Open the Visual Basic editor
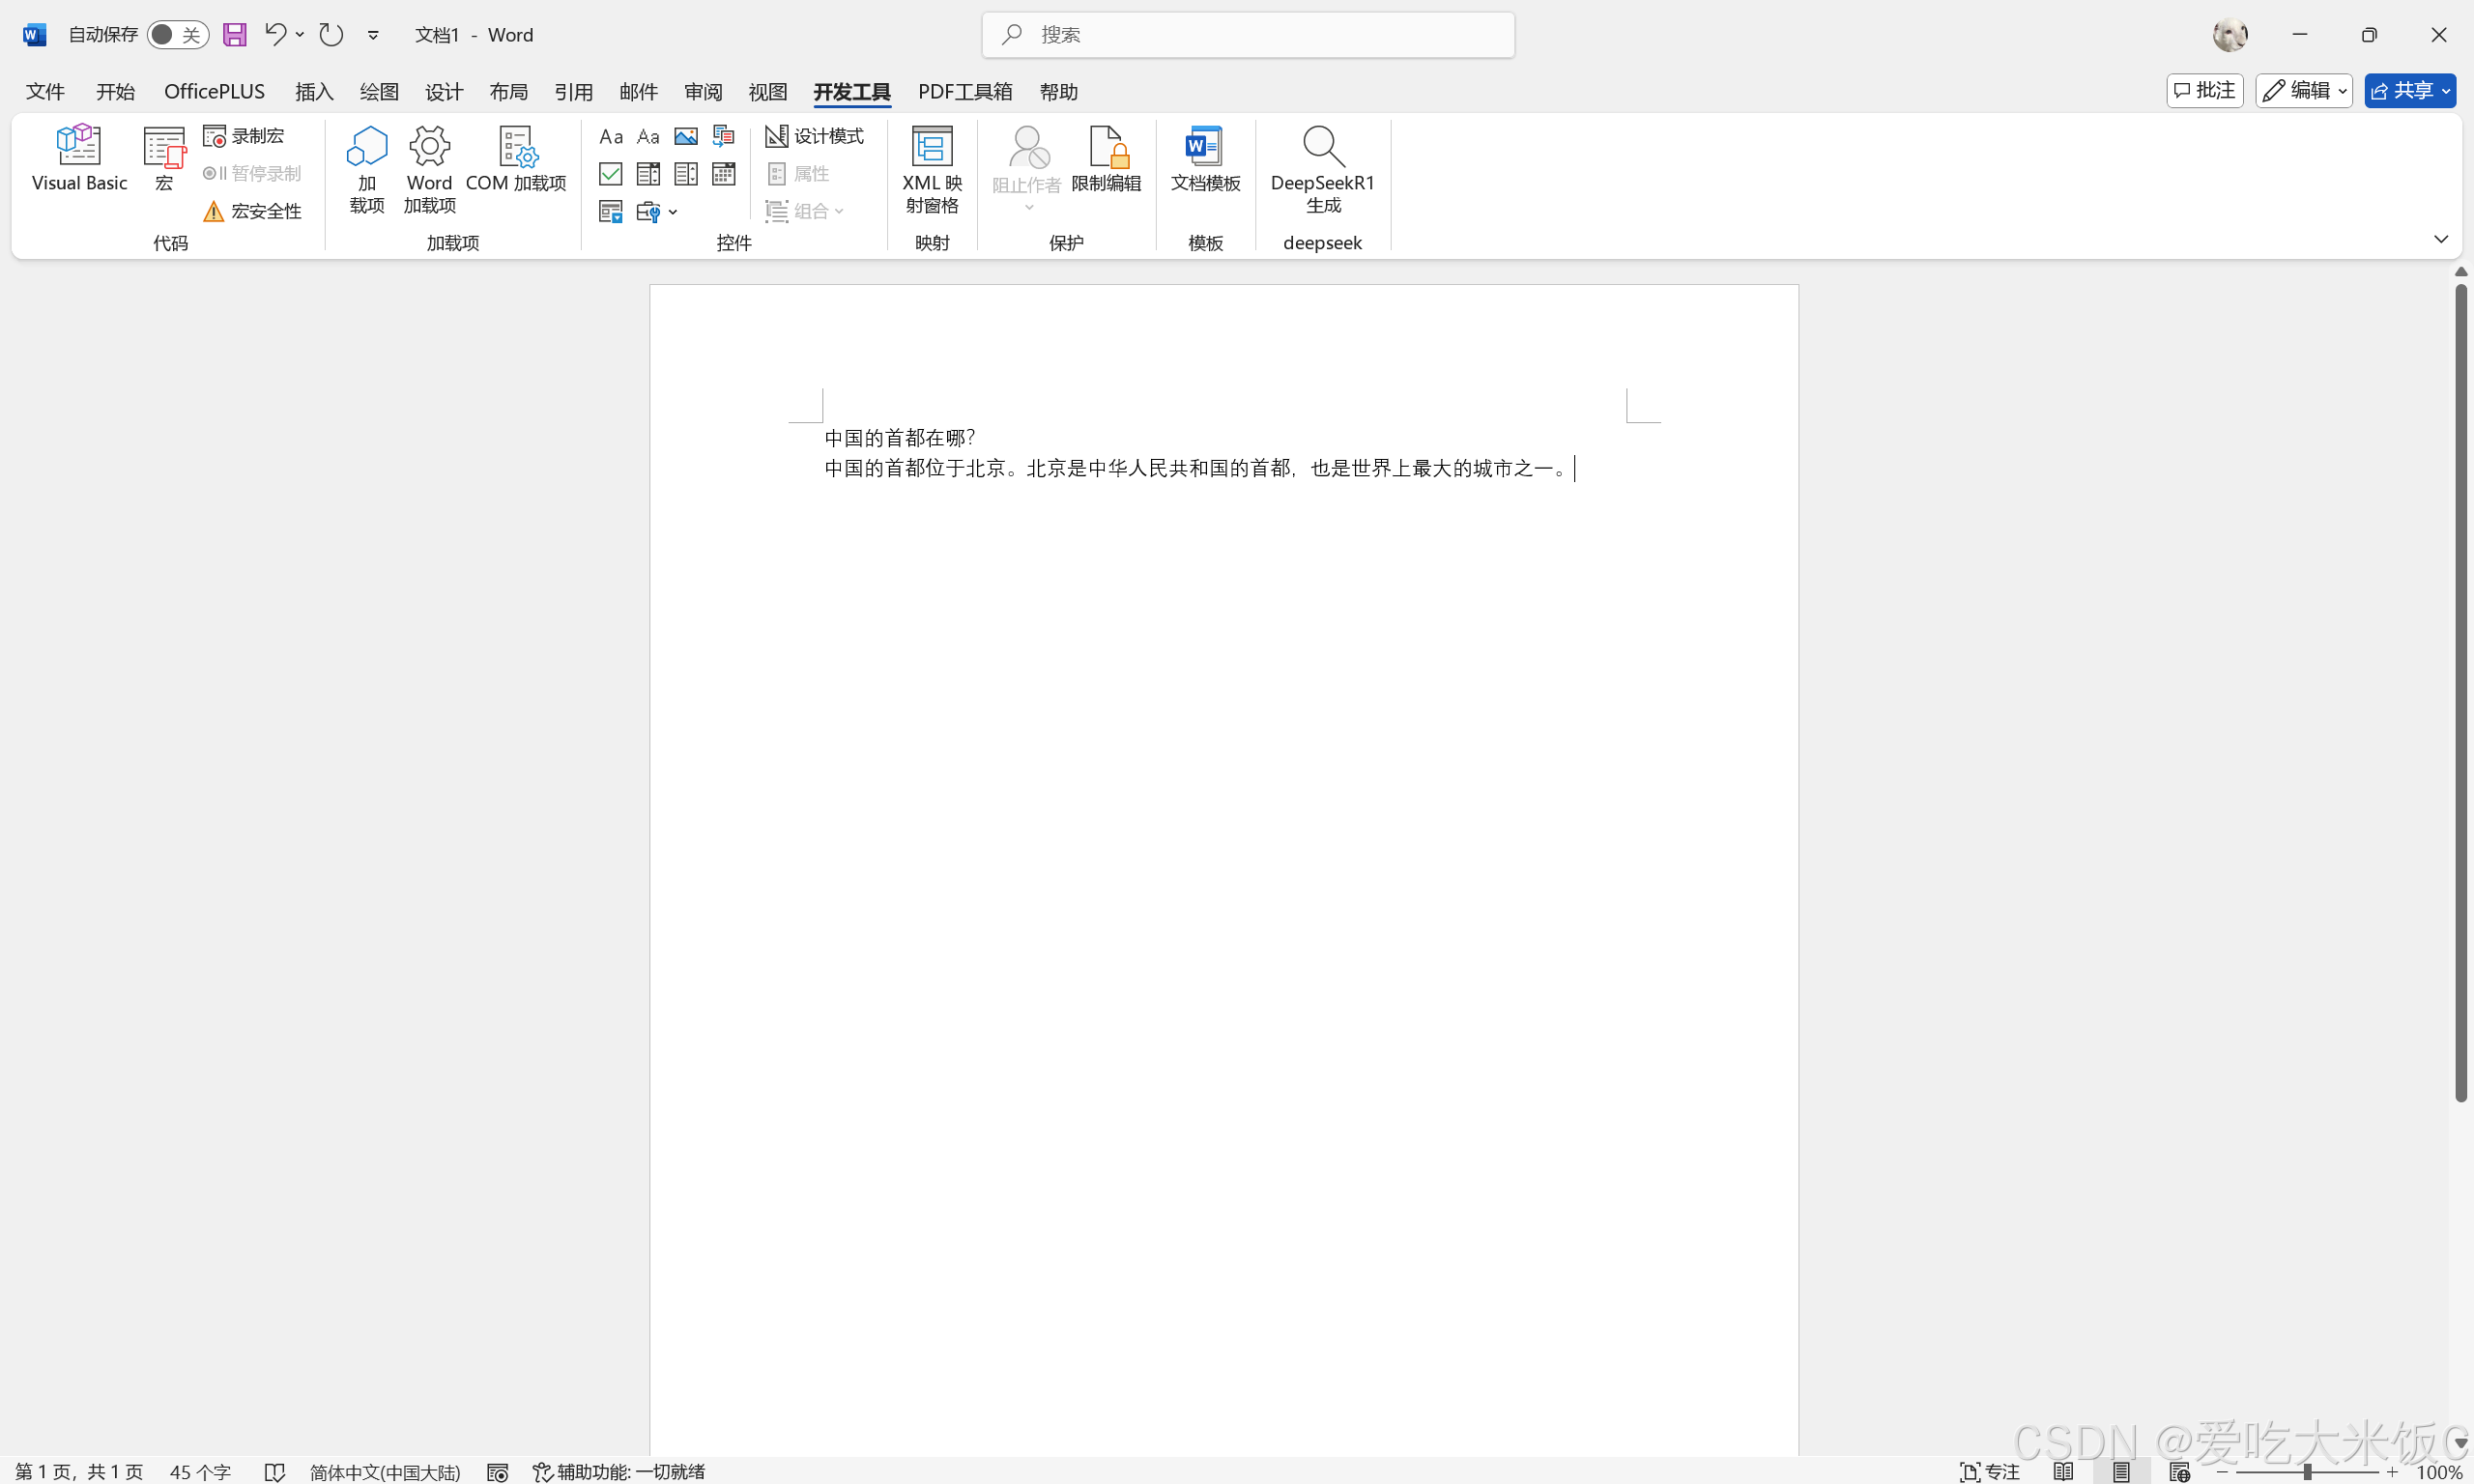 pyautogui.click(x=79, y=157)
